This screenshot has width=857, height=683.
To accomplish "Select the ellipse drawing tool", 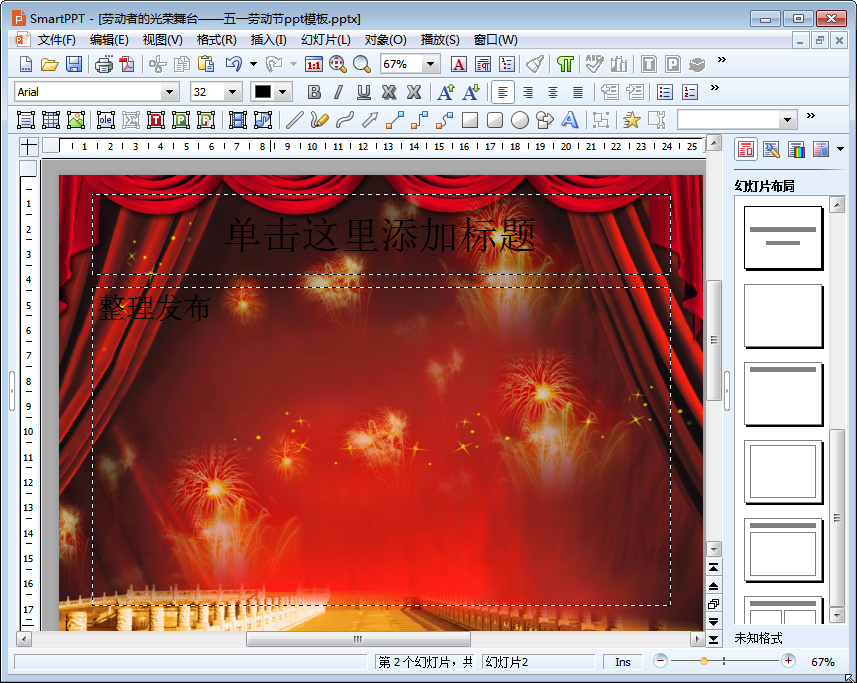I will (x=520, y=120).
